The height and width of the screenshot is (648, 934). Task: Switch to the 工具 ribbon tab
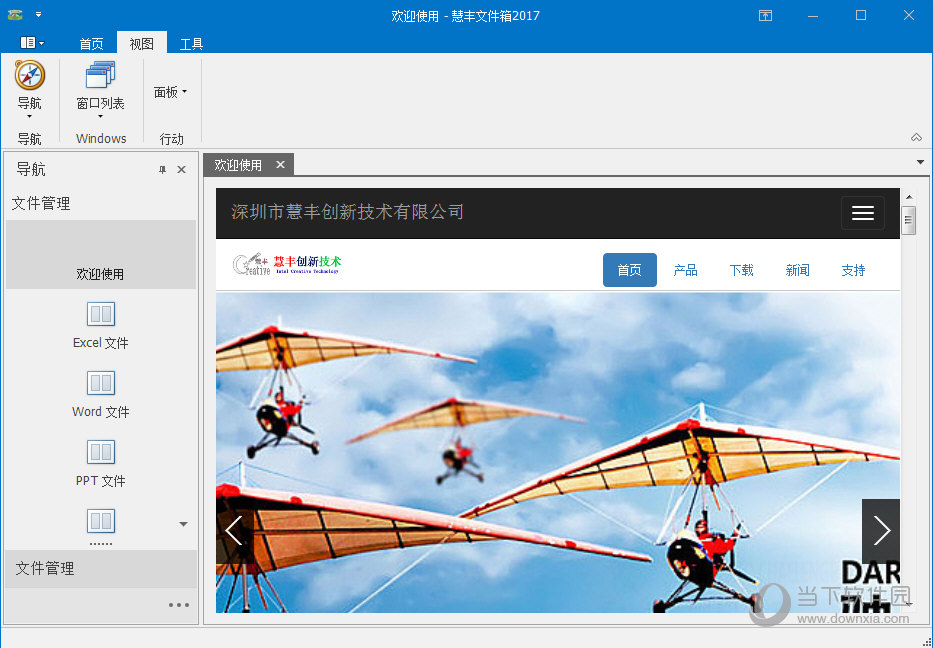click(191, 43)
